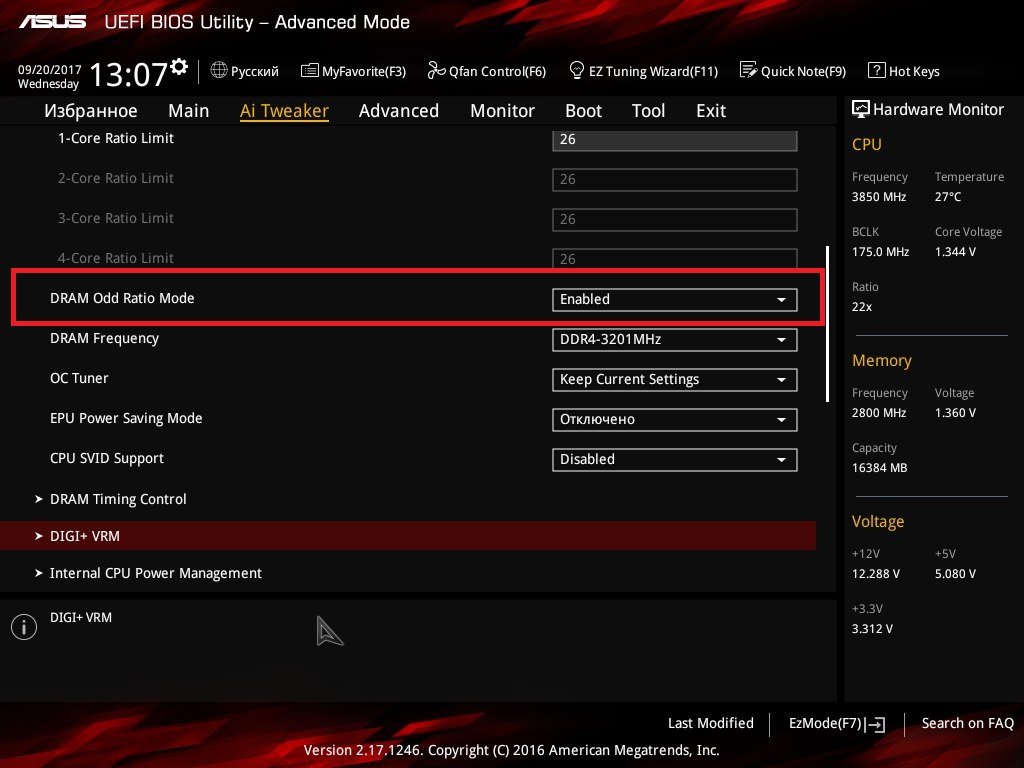Click the Hardware Monitor display icon
This screenshot has width=1024, height=768.
coord(861,109)
